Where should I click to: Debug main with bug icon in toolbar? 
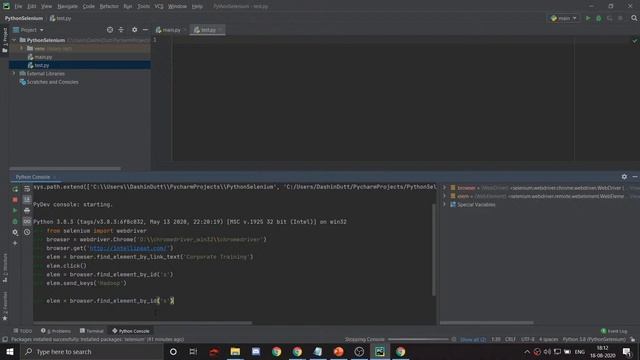(599, 18)
